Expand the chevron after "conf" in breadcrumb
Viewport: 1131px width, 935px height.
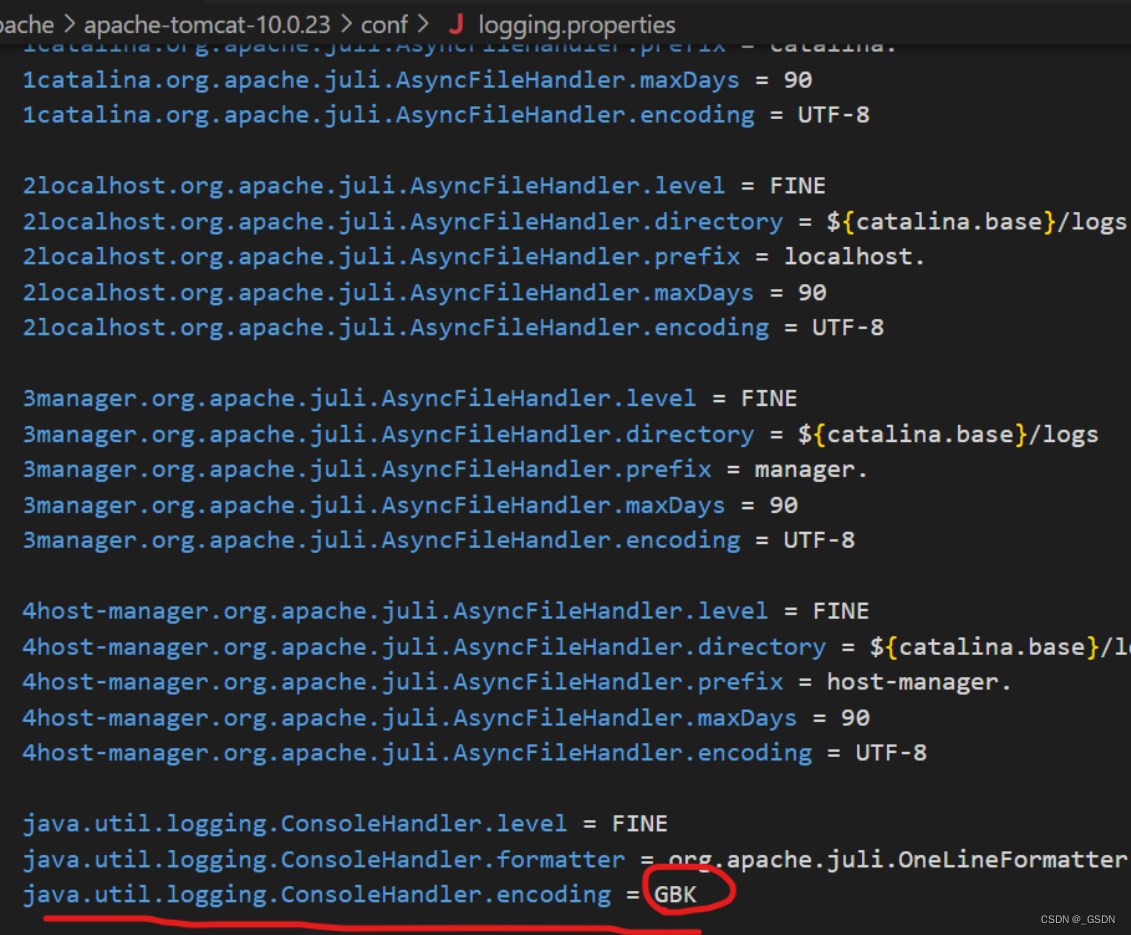pos(421,25)
